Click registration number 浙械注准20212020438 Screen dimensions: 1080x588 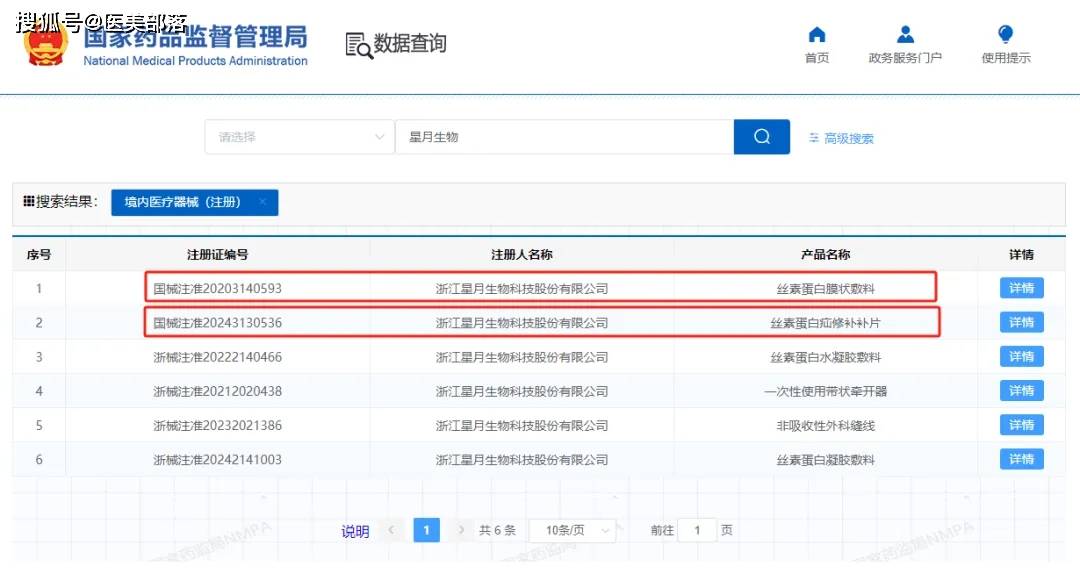[218, 391]
